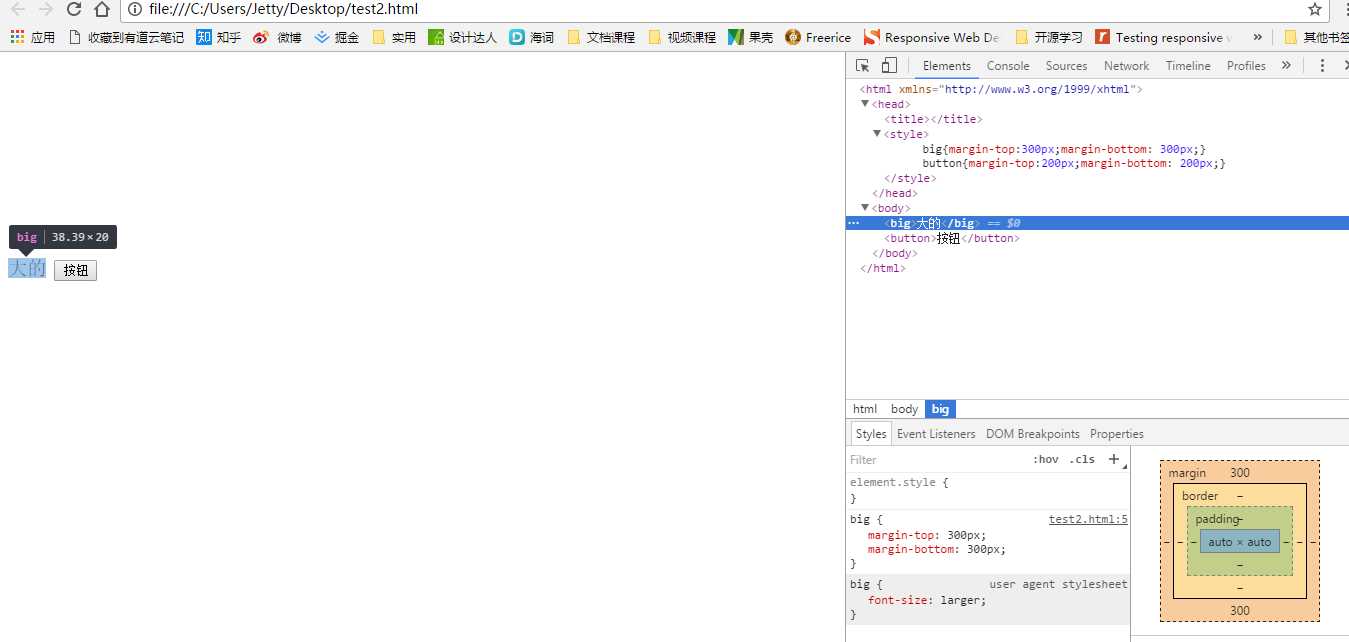Select the Styles sidebar tab
The image size is (1349, 642).
coord(871,434)
